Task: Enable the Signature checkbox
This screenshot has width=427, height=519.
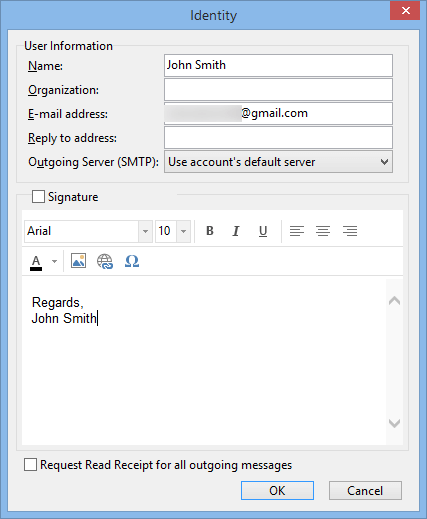Action: point(38,197)
